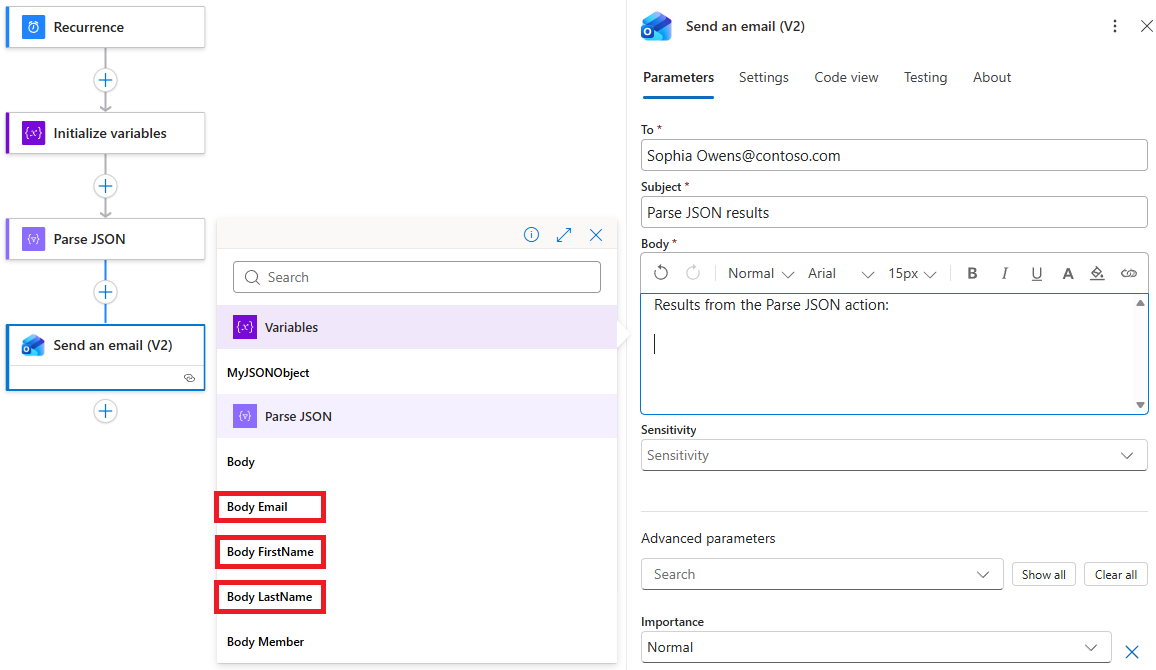Insert the Body token from Parse JSON
1156x670 pixels.
point(240,462)
